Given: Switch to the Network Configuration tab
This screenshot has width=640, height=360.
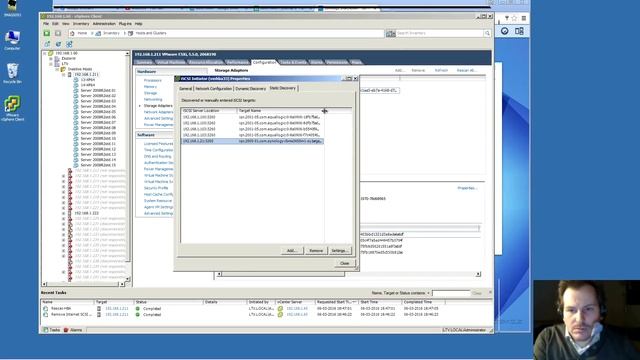Looking at the screenshot, I should [213, 89].
